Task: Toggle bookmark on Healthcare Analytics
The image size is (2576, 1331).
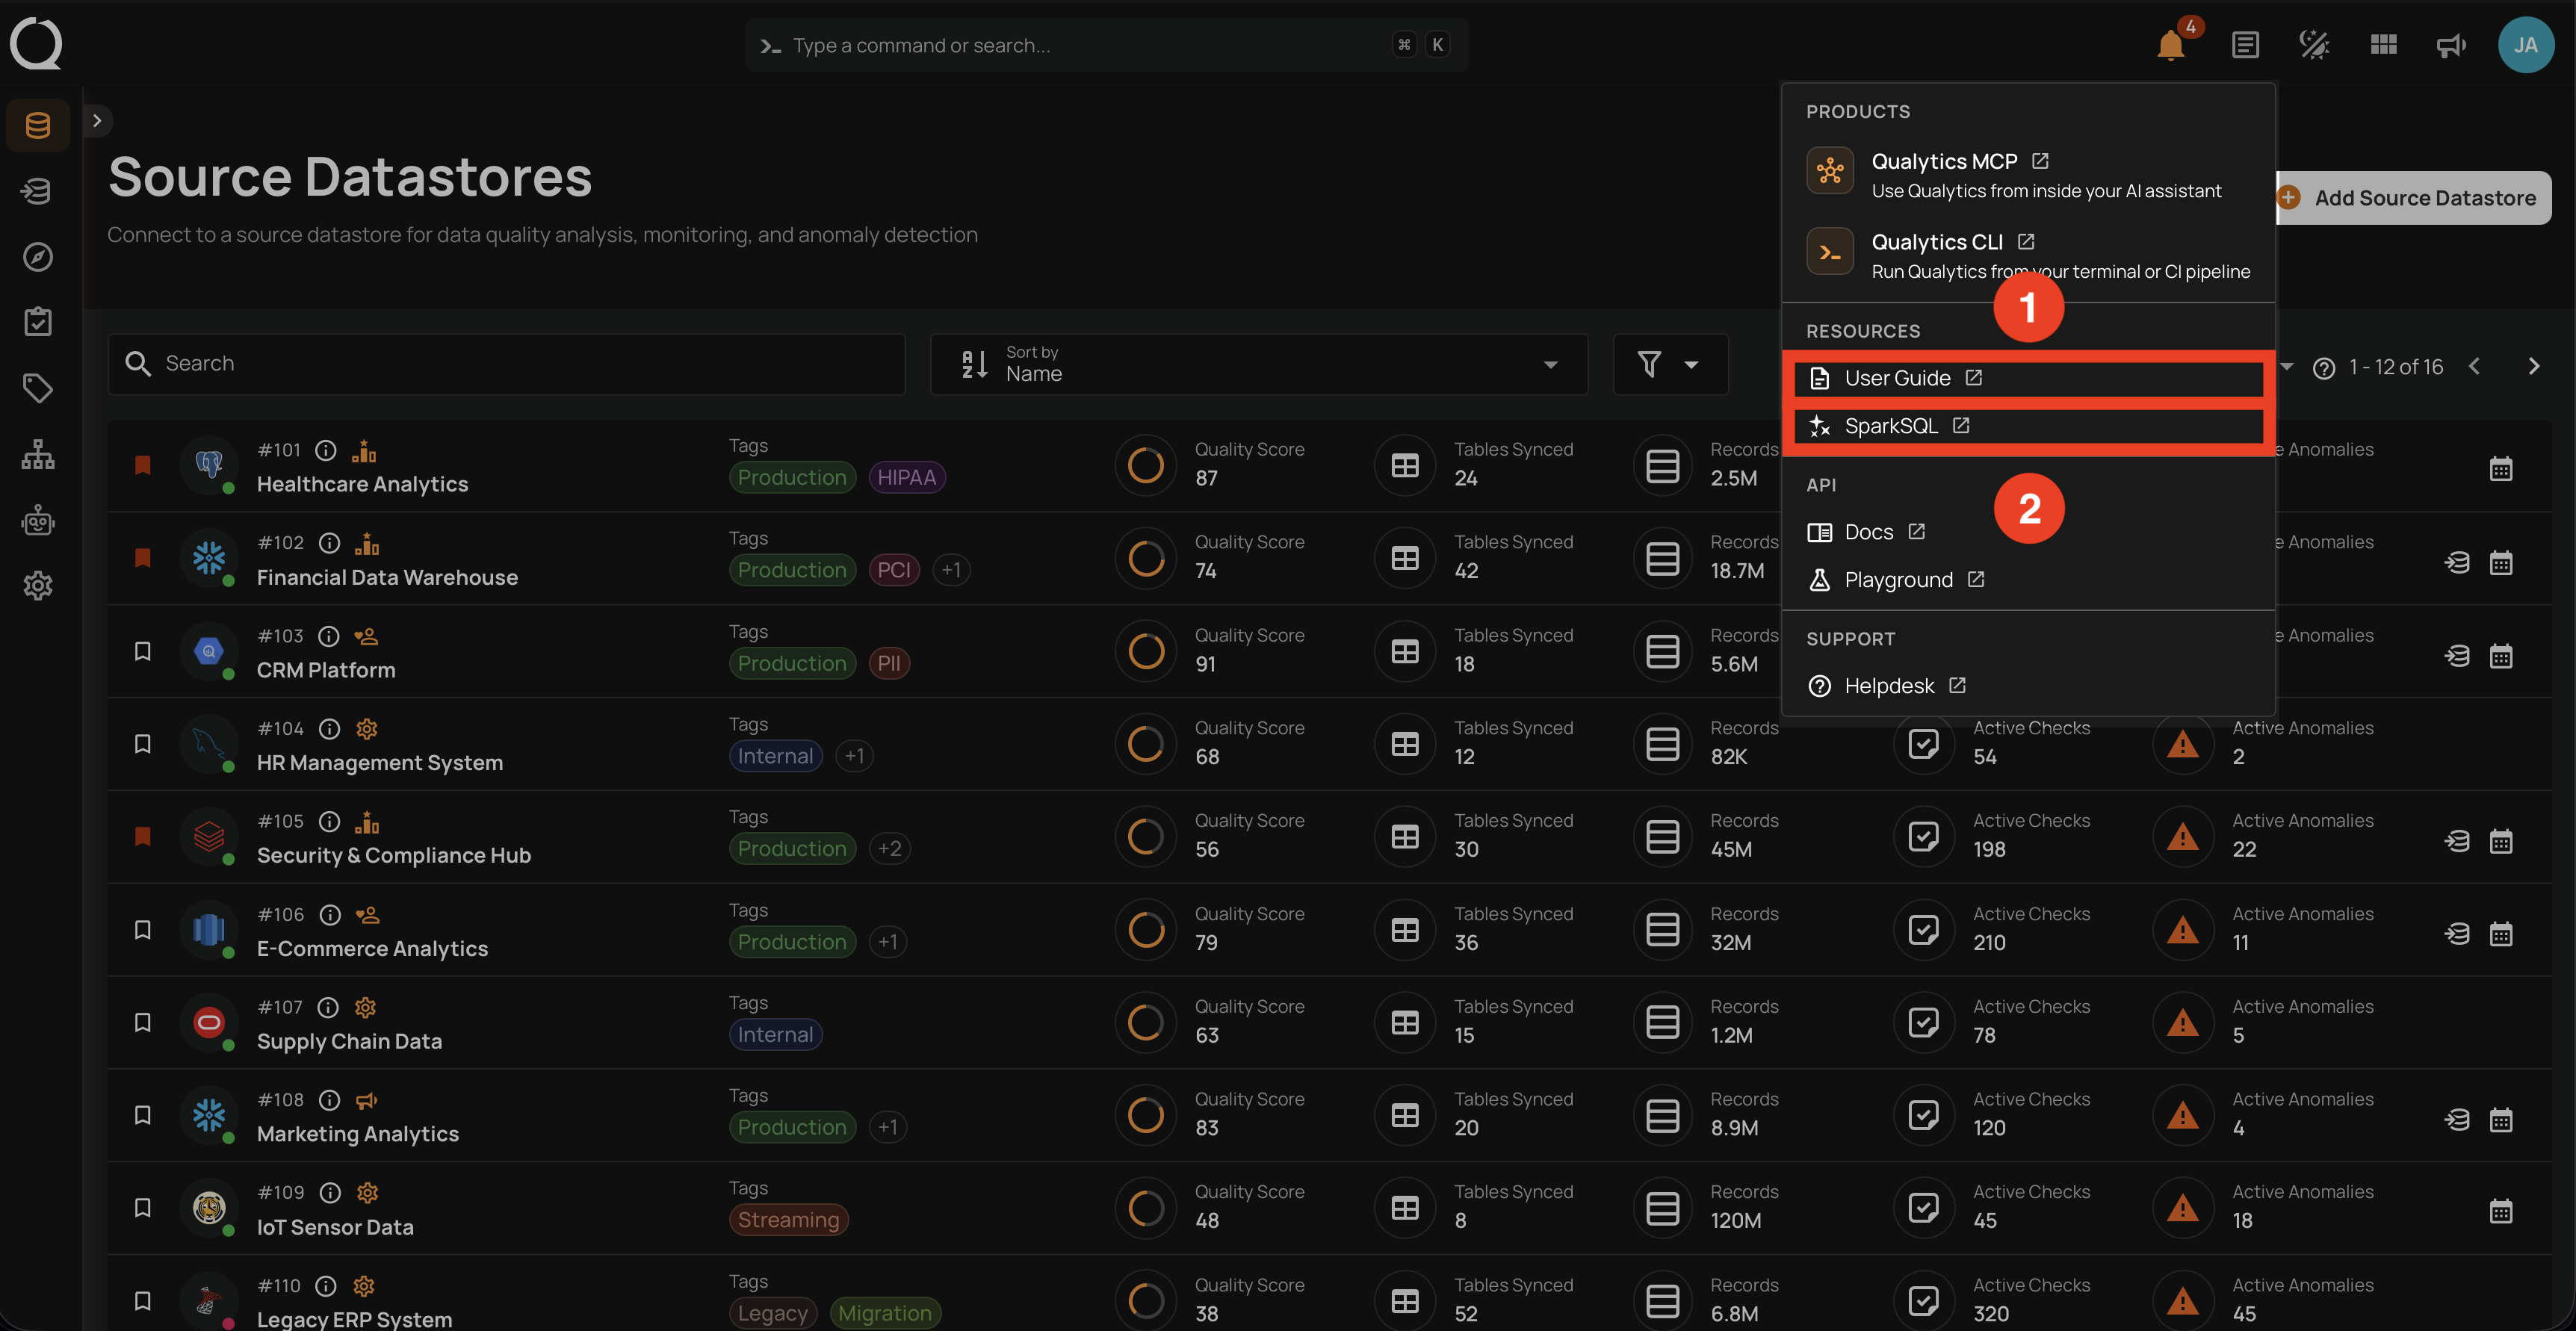Action: click(143, 465)
